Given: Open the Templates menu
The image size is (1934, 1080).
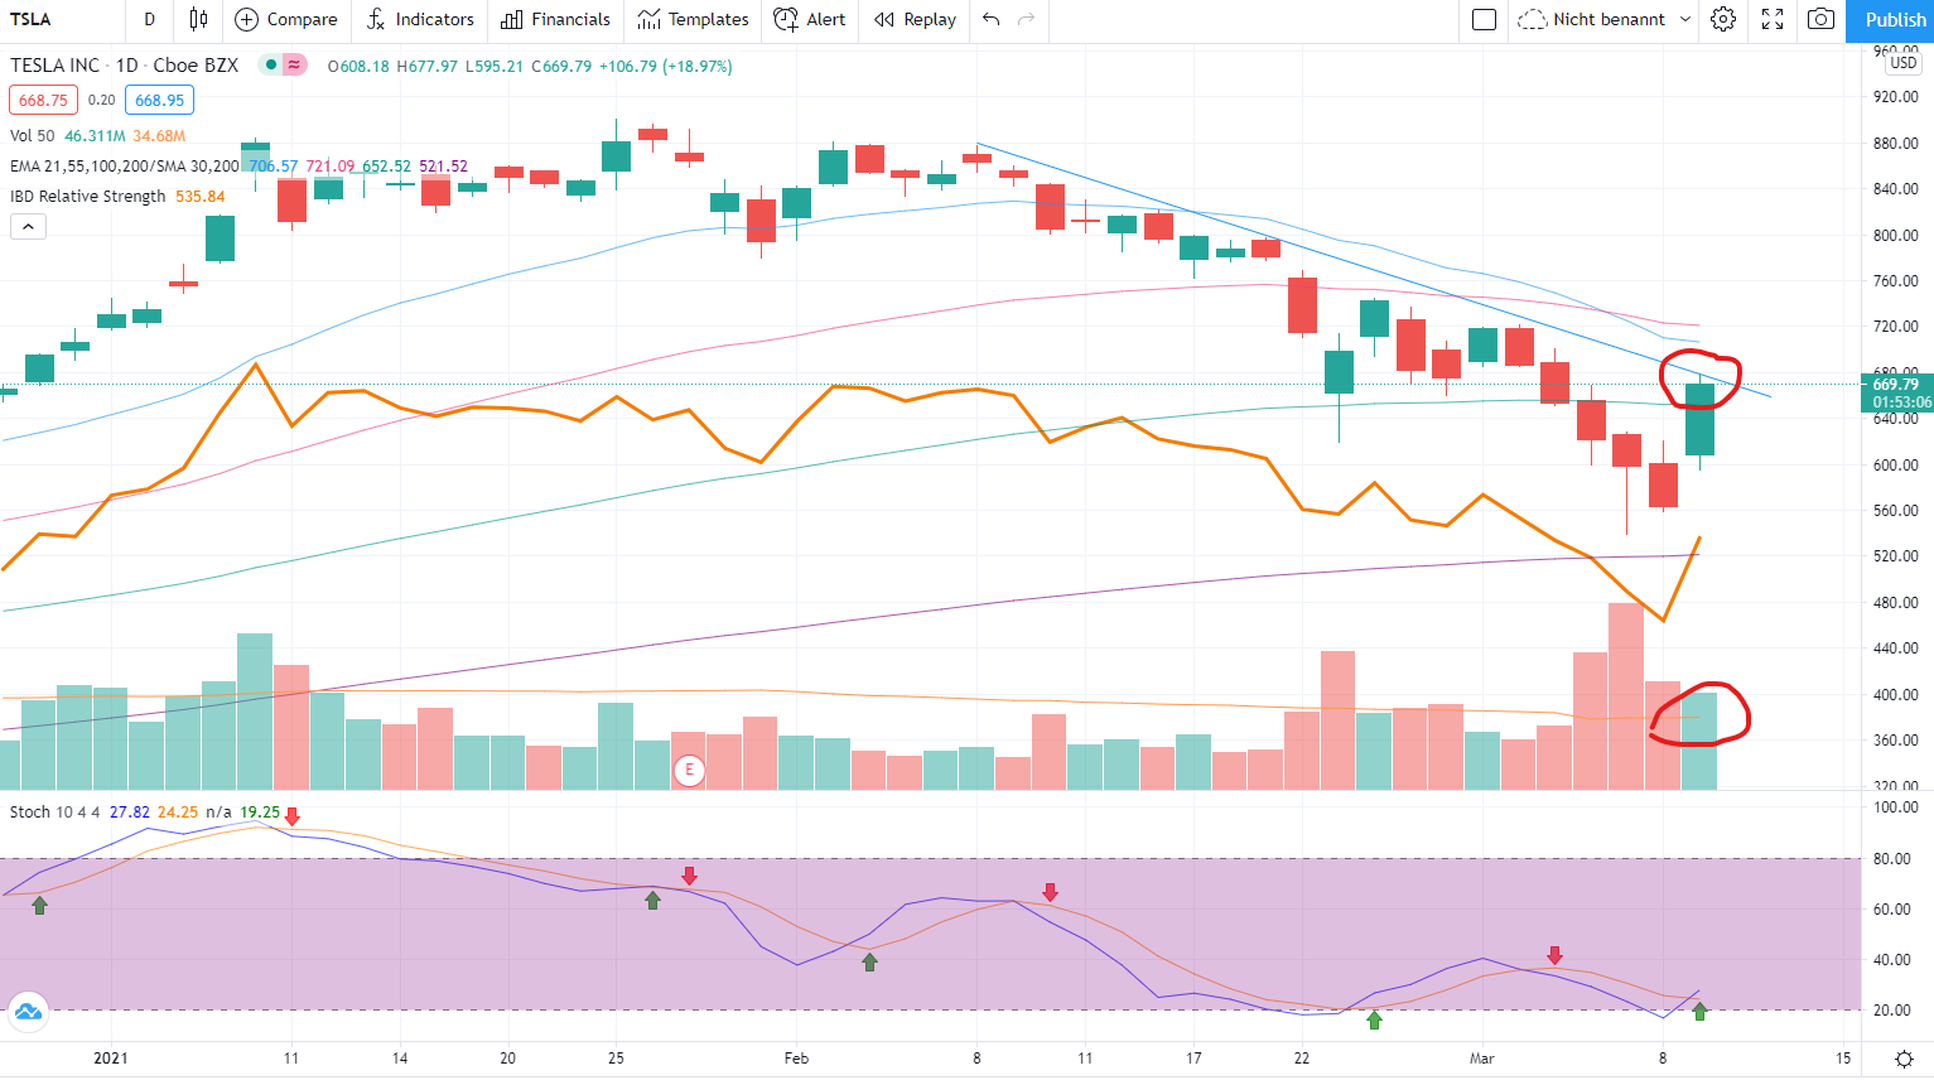Looking at the screenshot, I should click(x=693, y=19).
